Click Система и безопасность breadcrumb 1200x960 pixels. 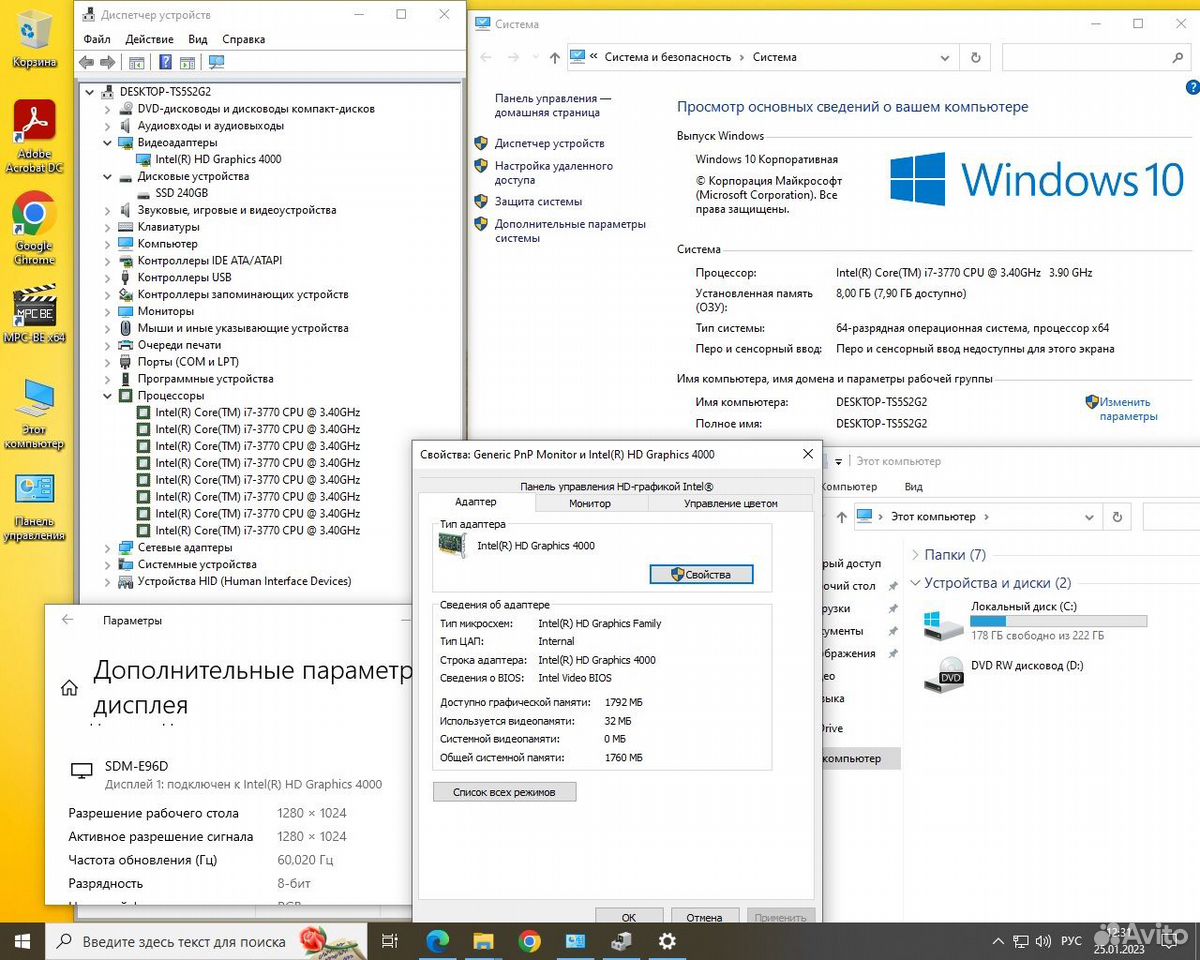(x=668, y=58)
